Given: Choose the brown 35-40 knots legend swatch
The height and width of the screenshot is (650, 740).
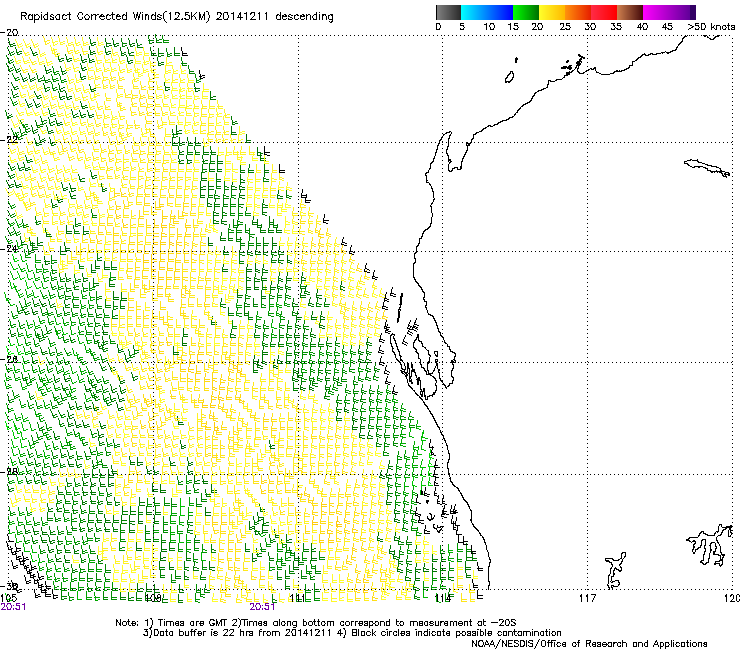Looking at the screenshot, I should point(630,12).
